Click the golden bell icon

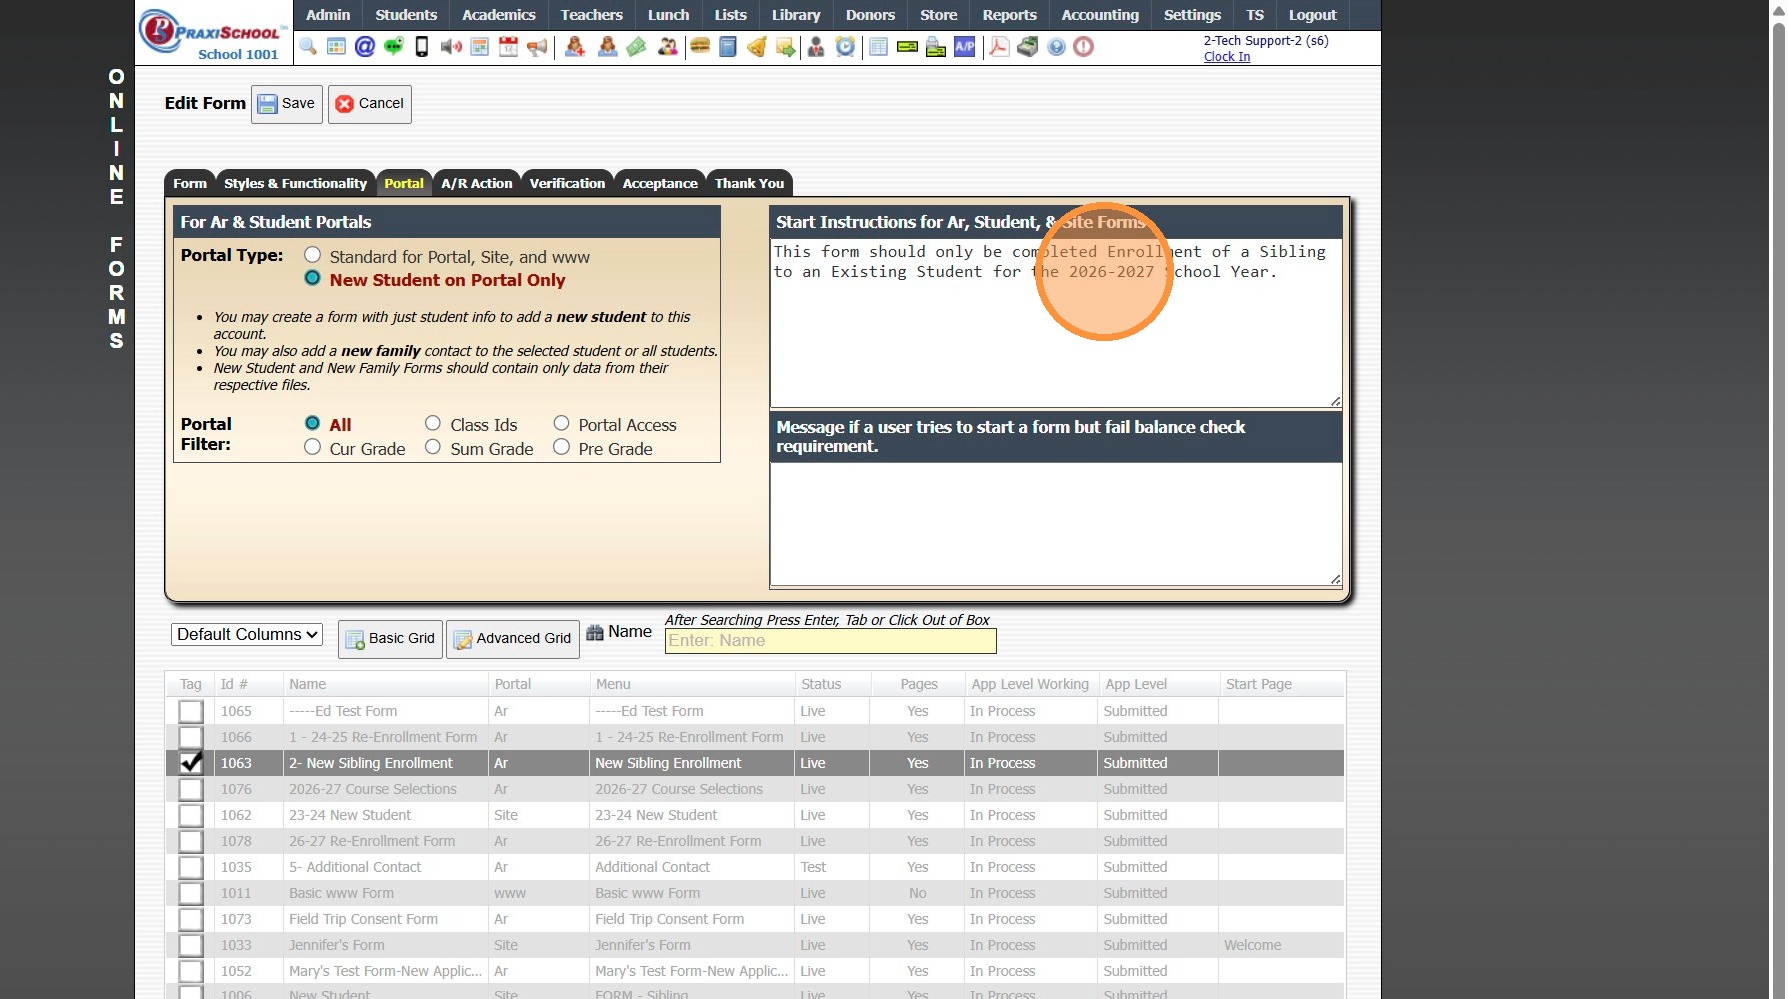click(757, 47)
